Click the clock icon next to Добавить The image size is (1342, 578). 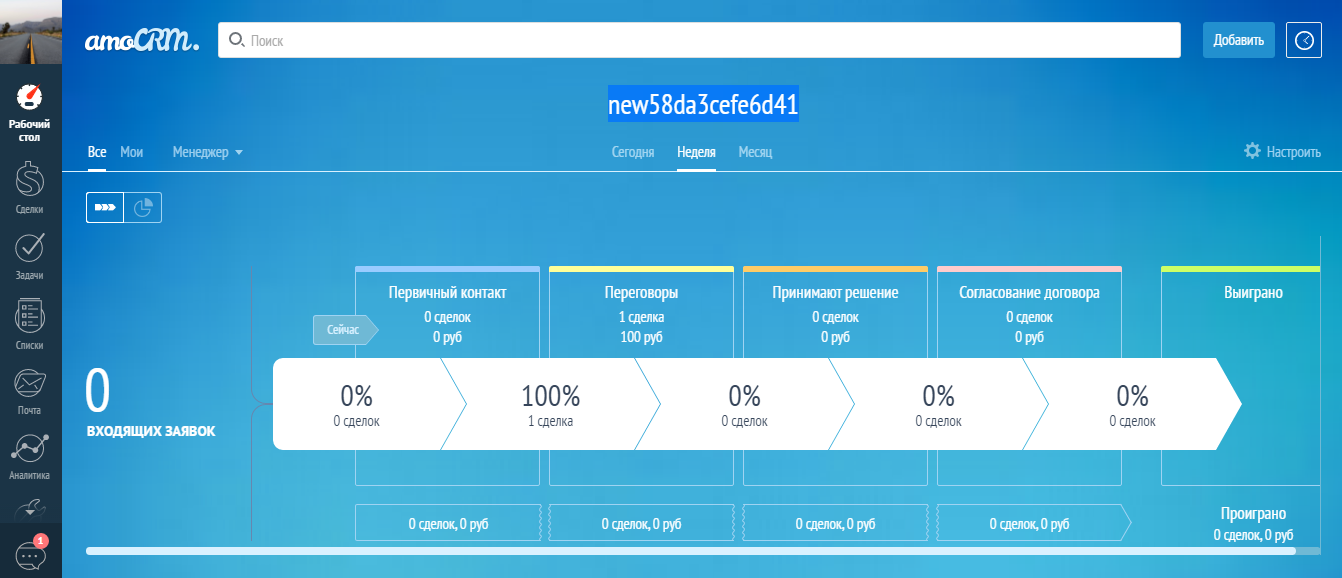pos(1303,40)
